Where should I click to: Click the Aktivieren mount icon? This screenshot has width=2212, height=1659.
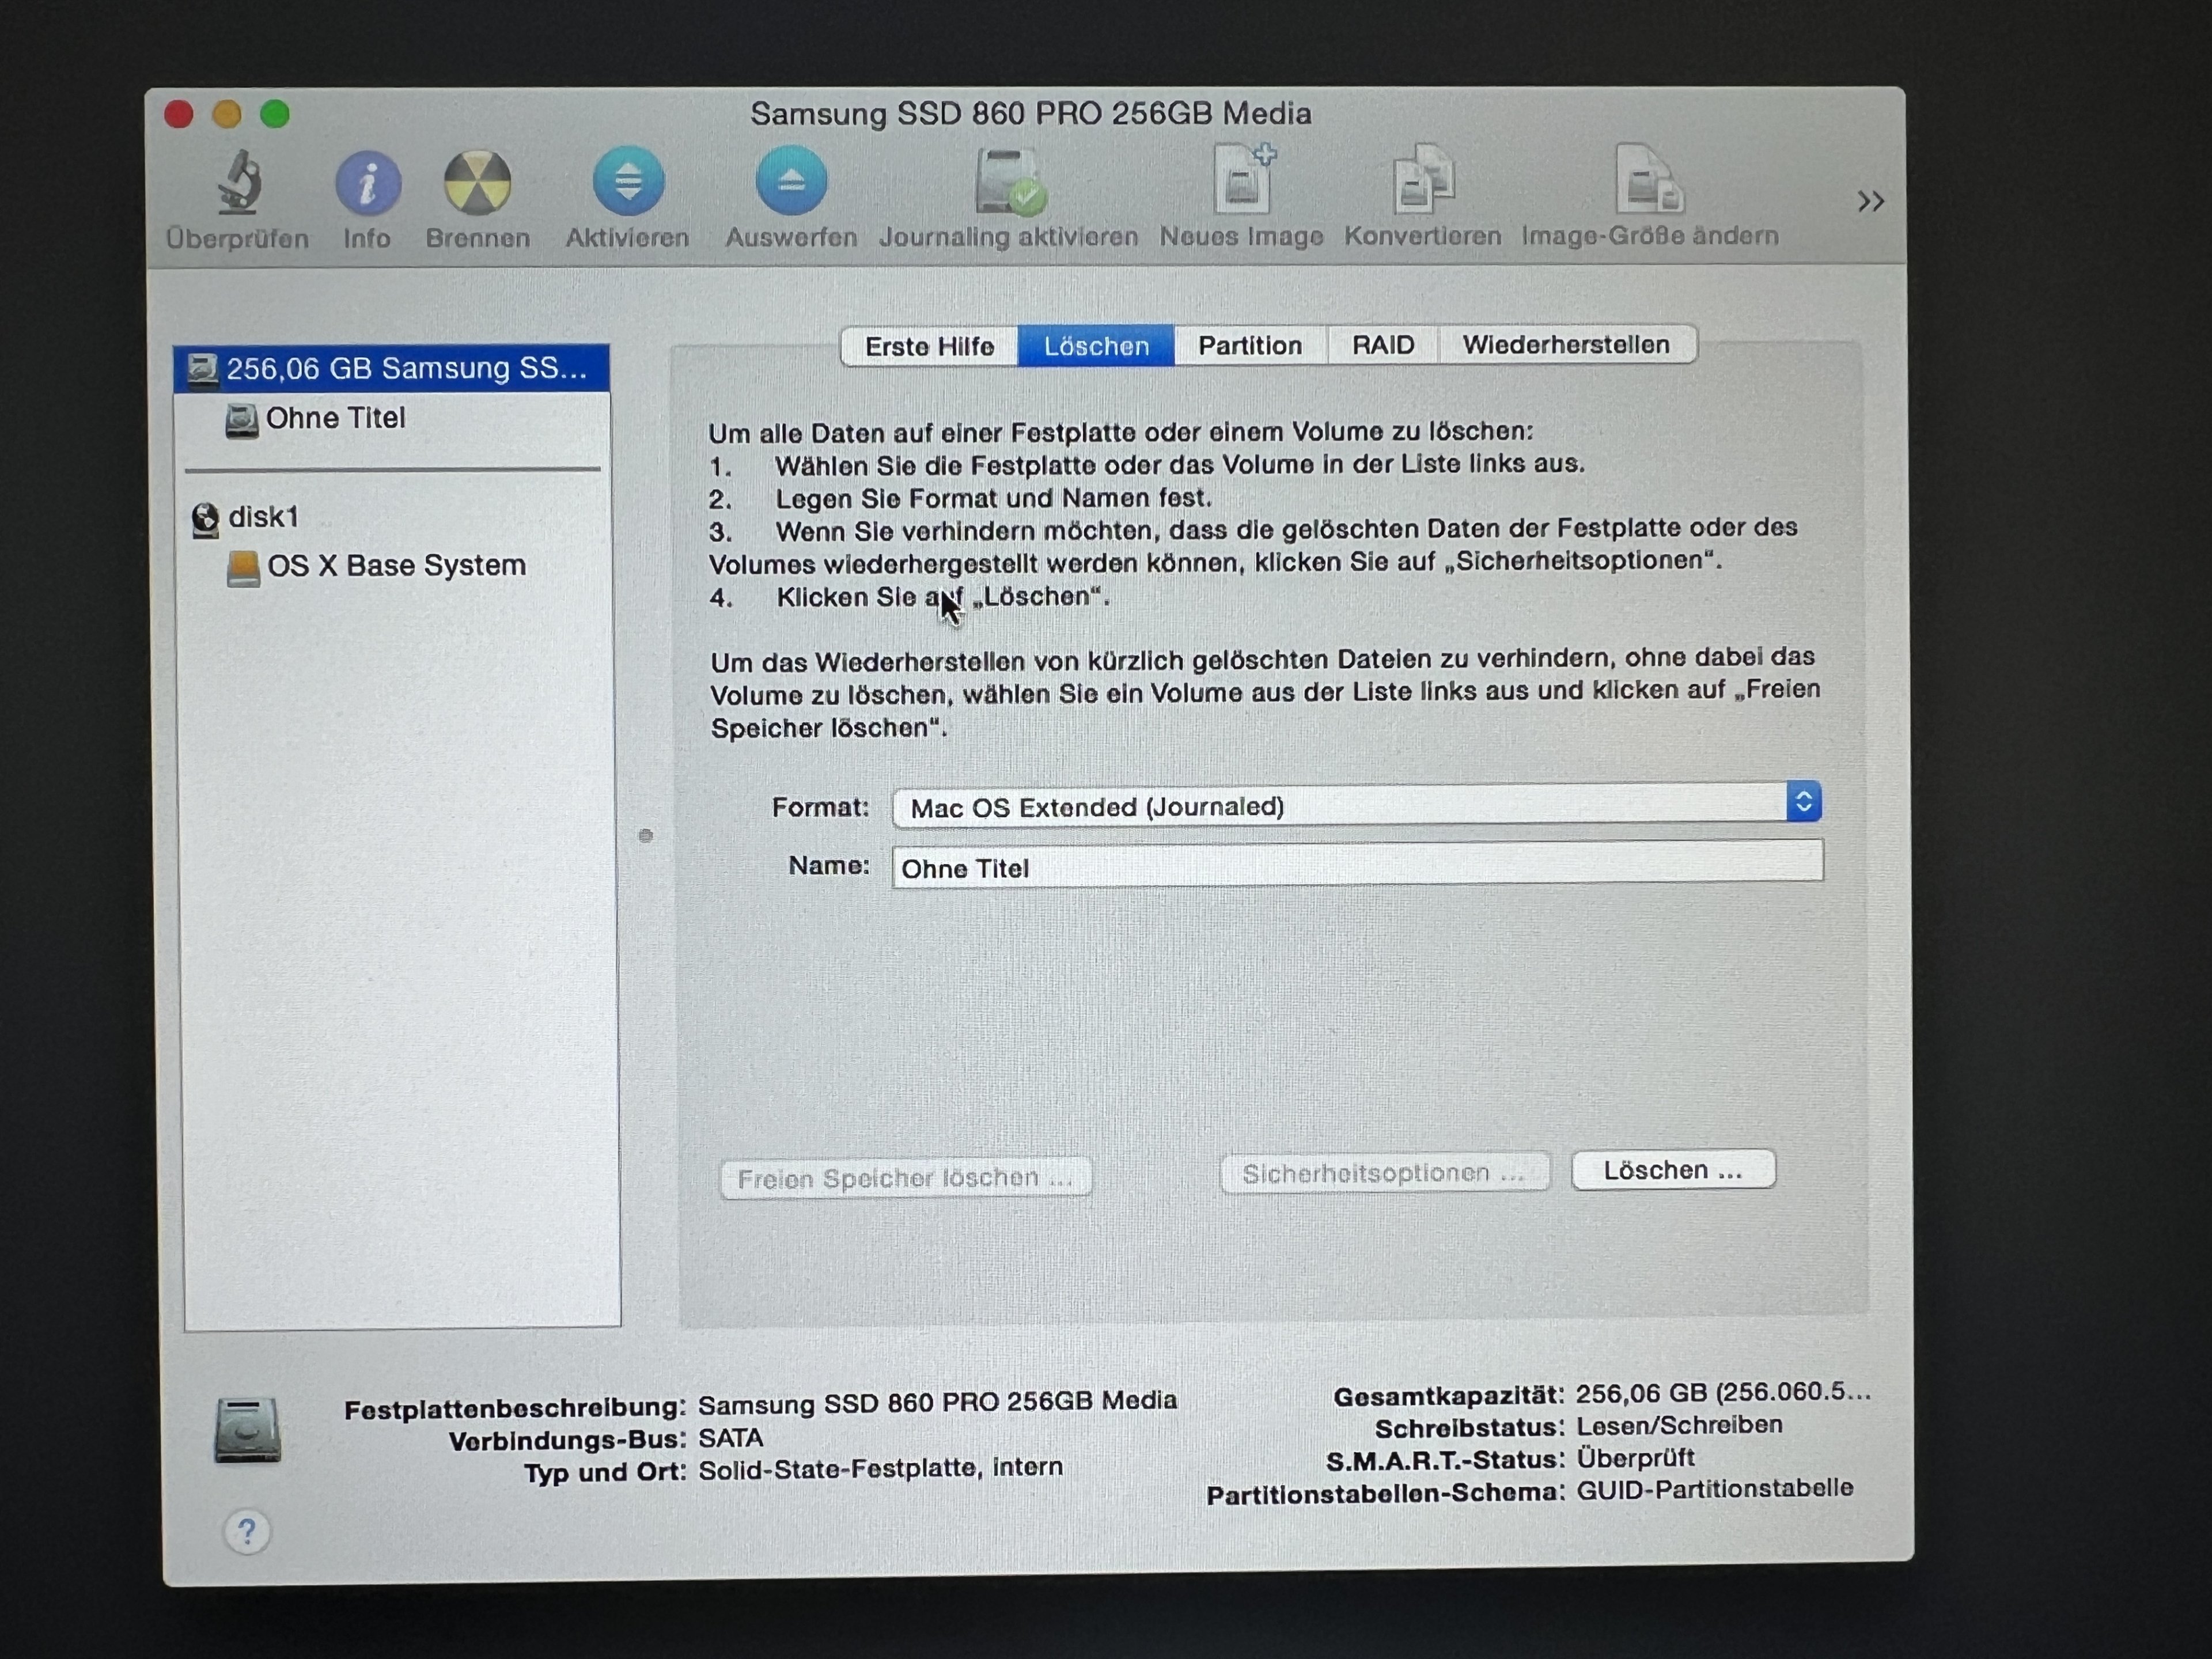[628, 181]
